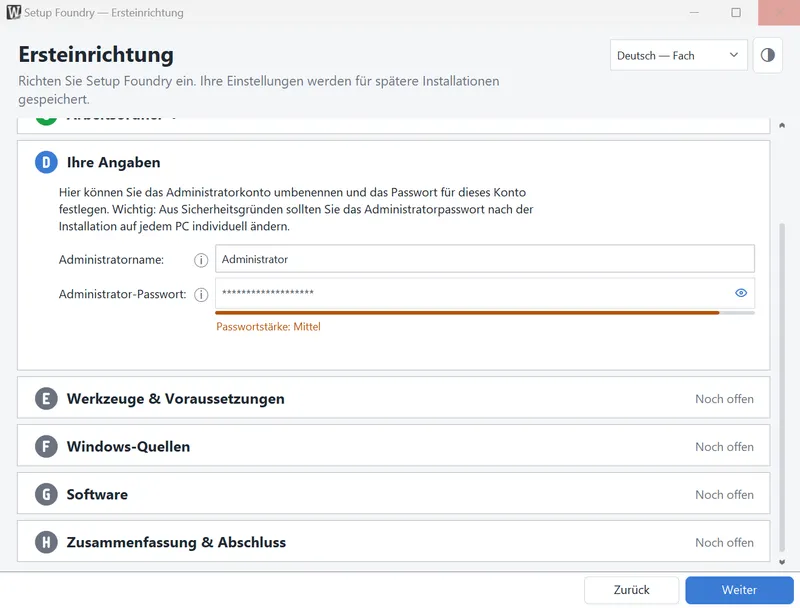Image resolution: width=800 pixels, height=608 pixels.
Task: Show password with the eye icon
Action: point(741,293)
